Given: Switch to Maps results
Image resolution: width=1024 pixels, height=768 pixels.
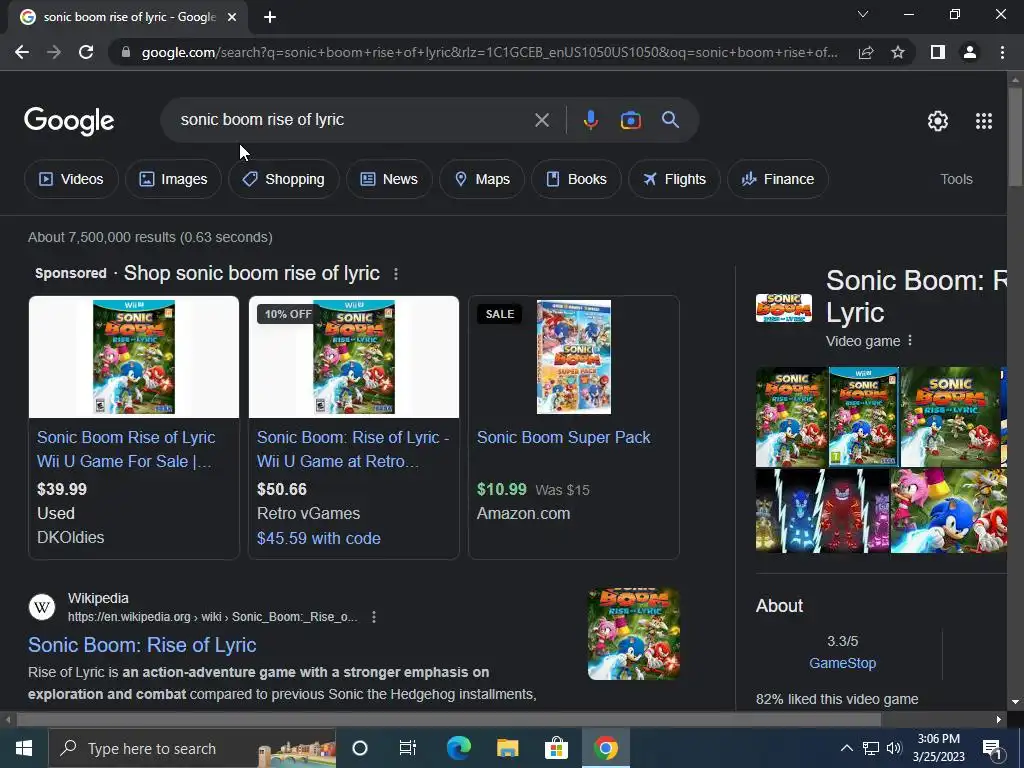Looking at the screenshot, I should (x=482, y=179).
